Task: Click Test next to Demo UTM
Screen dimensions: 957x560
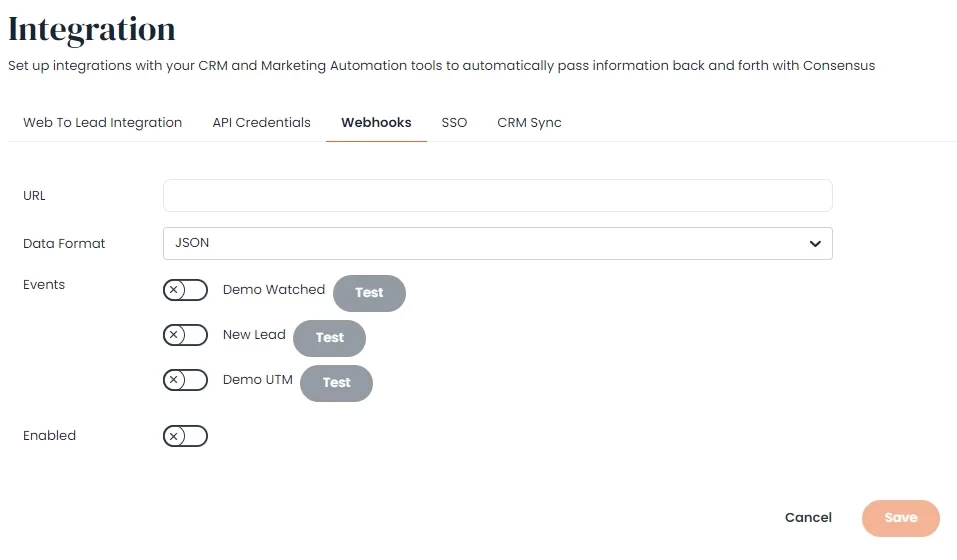Action: (336, 383)
